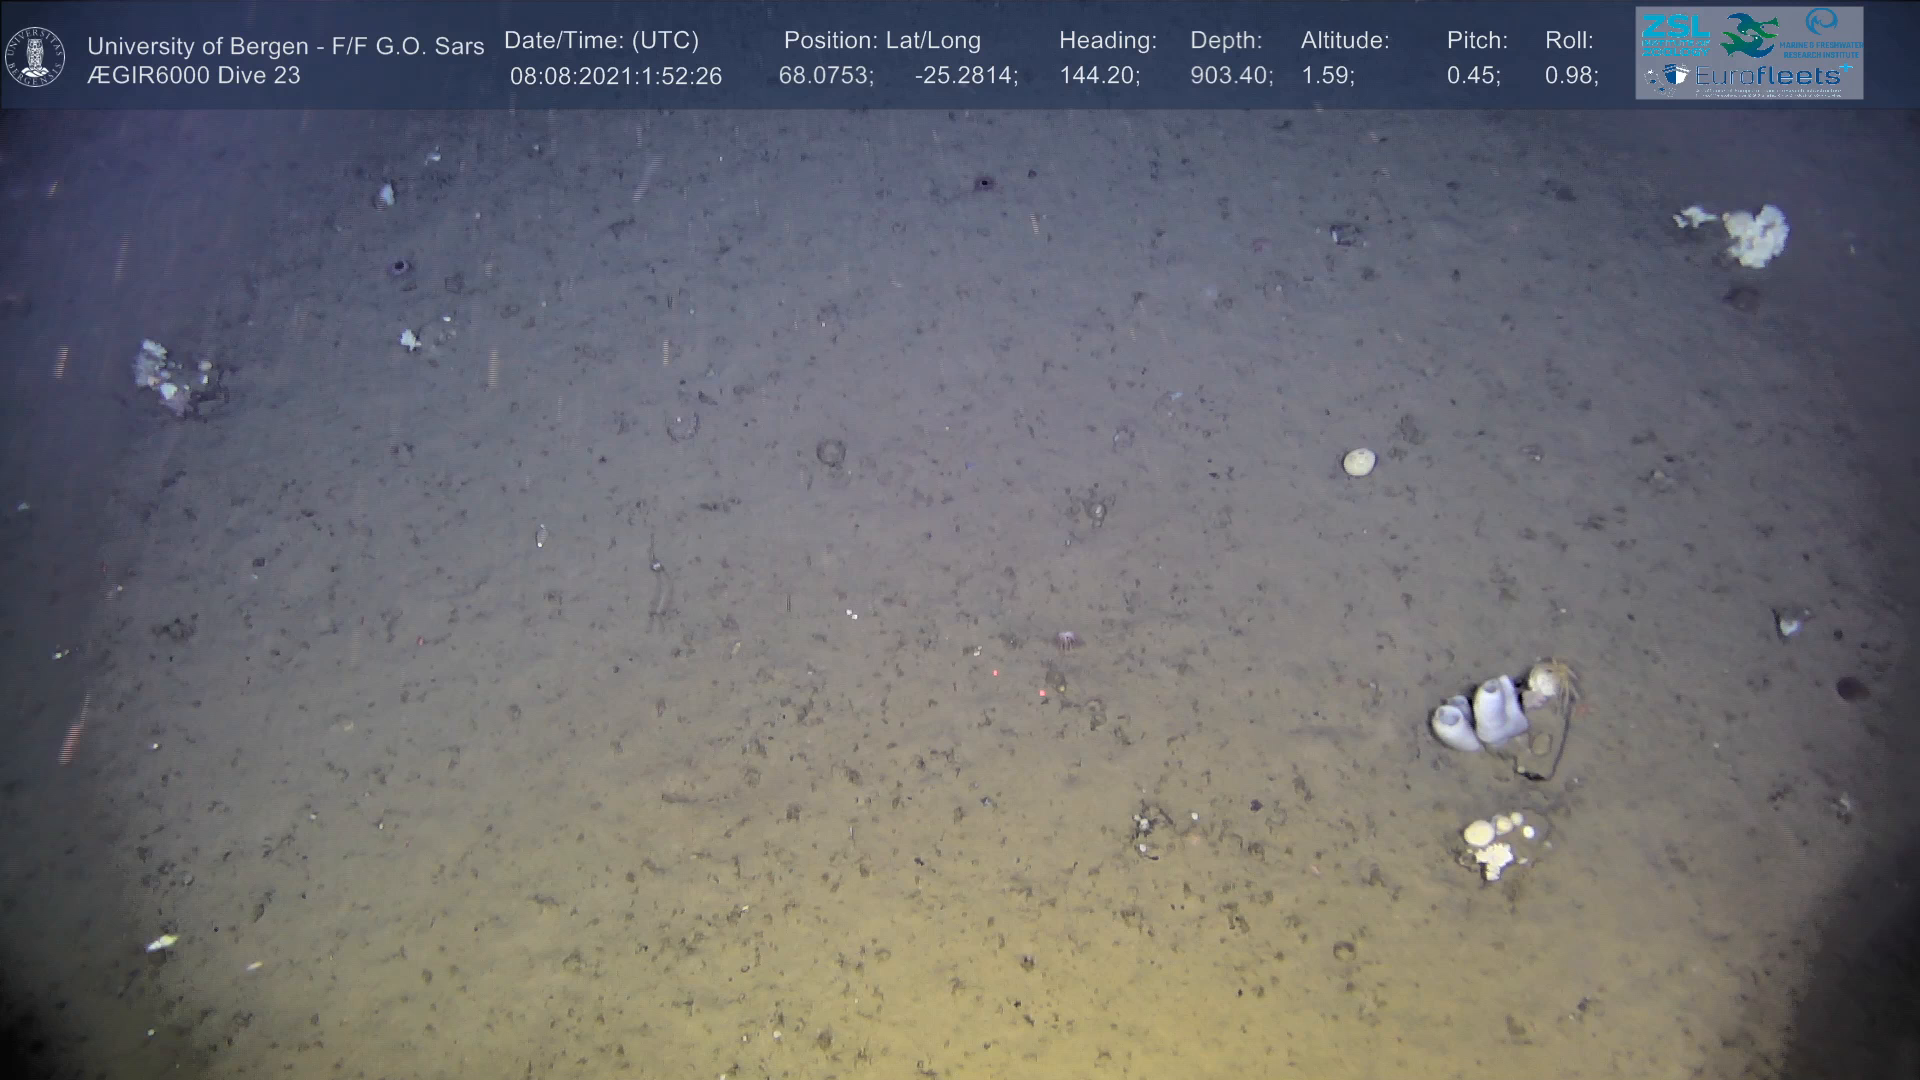Image resolution: width=1920 pixels, height=1080 pixels.
Task: Click the white branching sponge at upper right
Action: 1755,236
